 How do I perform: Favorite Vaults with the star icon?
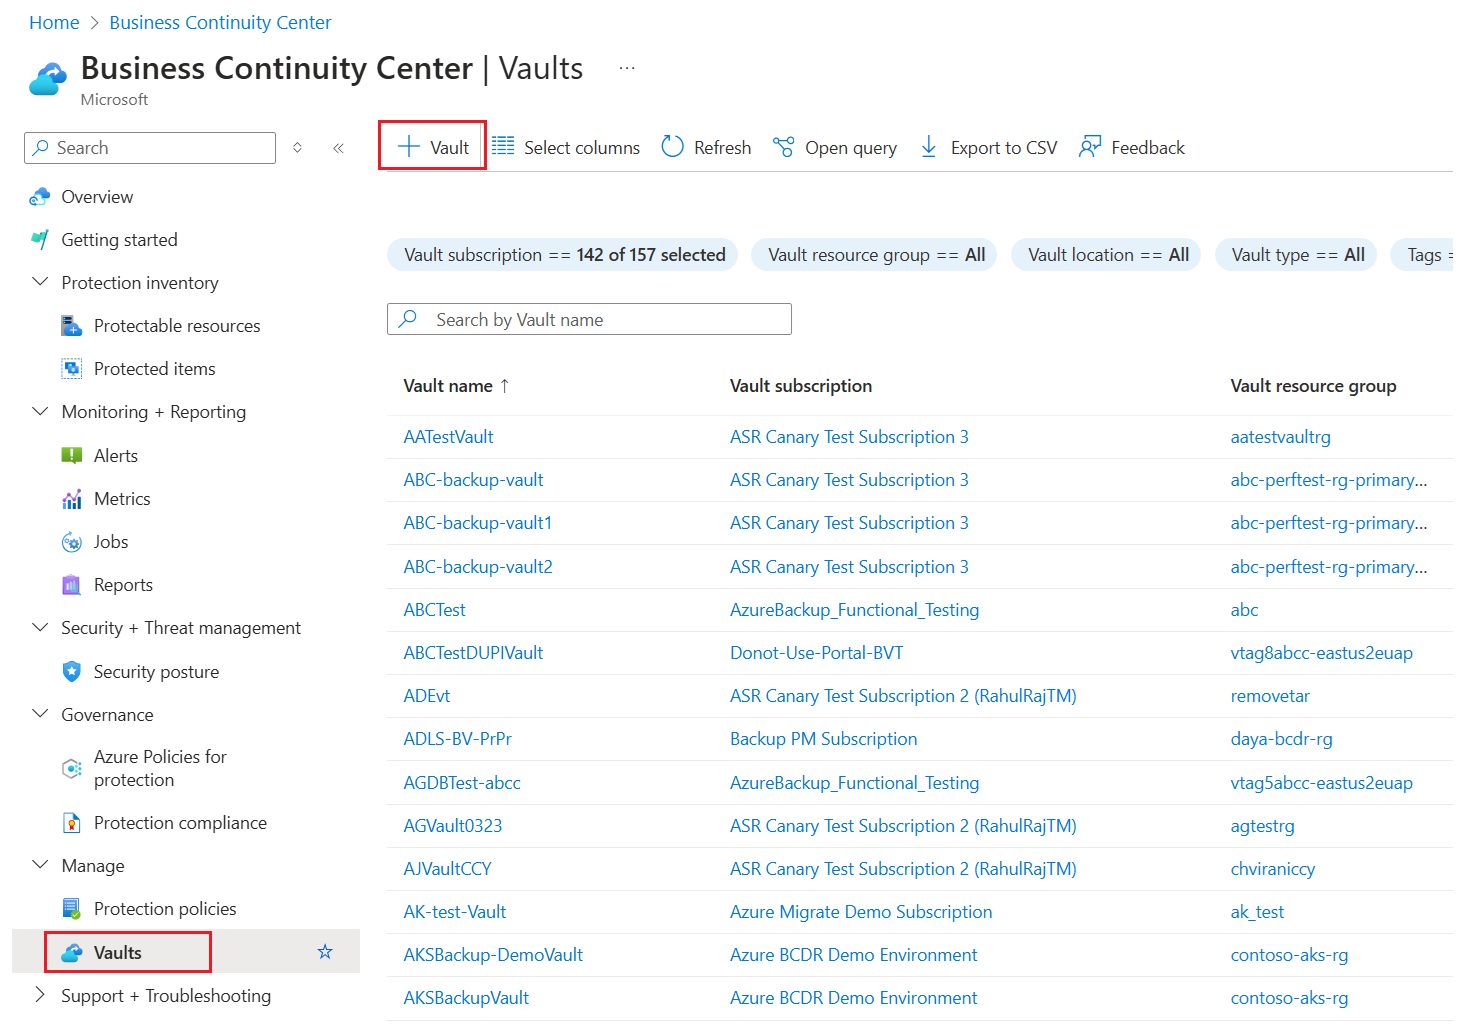tap(325, 952)
